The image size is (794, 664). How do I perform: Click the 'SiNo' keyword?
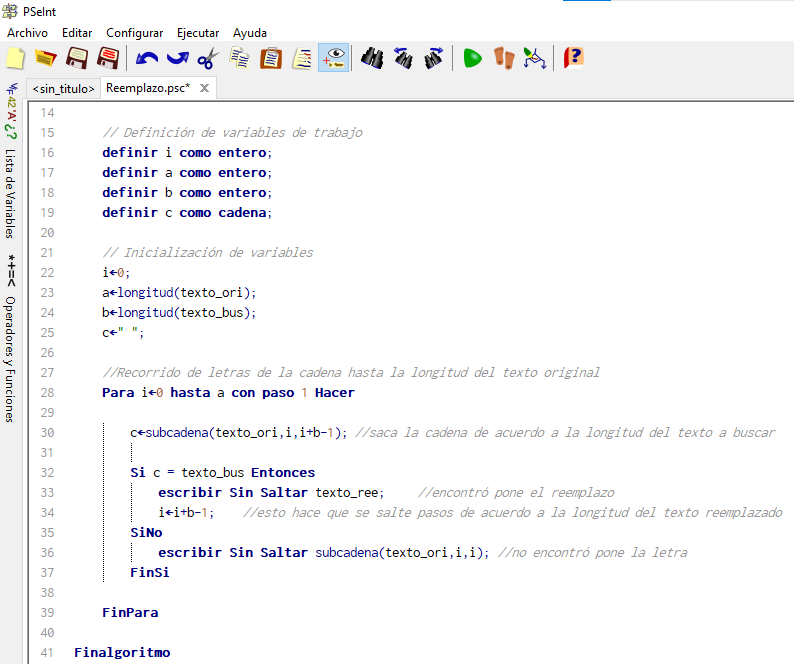146,533
